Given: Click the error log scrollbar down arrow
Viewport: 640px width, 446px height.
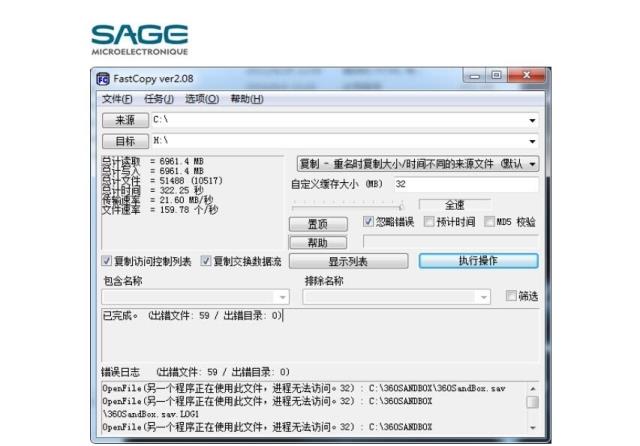Looking at the screenshot, I should point(532,428).
